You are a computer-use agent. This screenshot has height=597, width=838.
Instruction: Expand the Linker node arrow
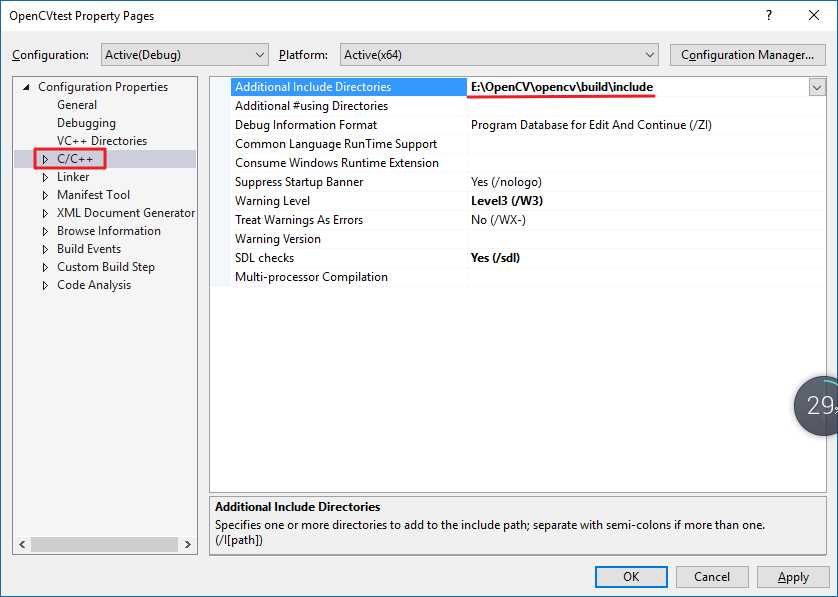45,177
